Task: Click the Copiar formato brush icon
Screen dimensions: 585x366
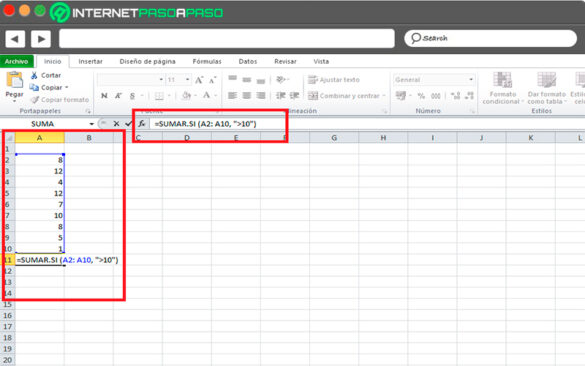Action: [35, 100]
